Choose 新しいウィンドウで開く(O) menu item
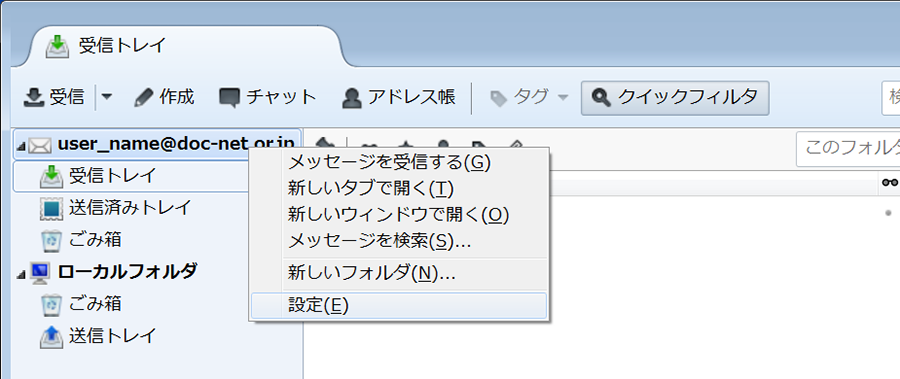900x379 pixels. [399, 215]
